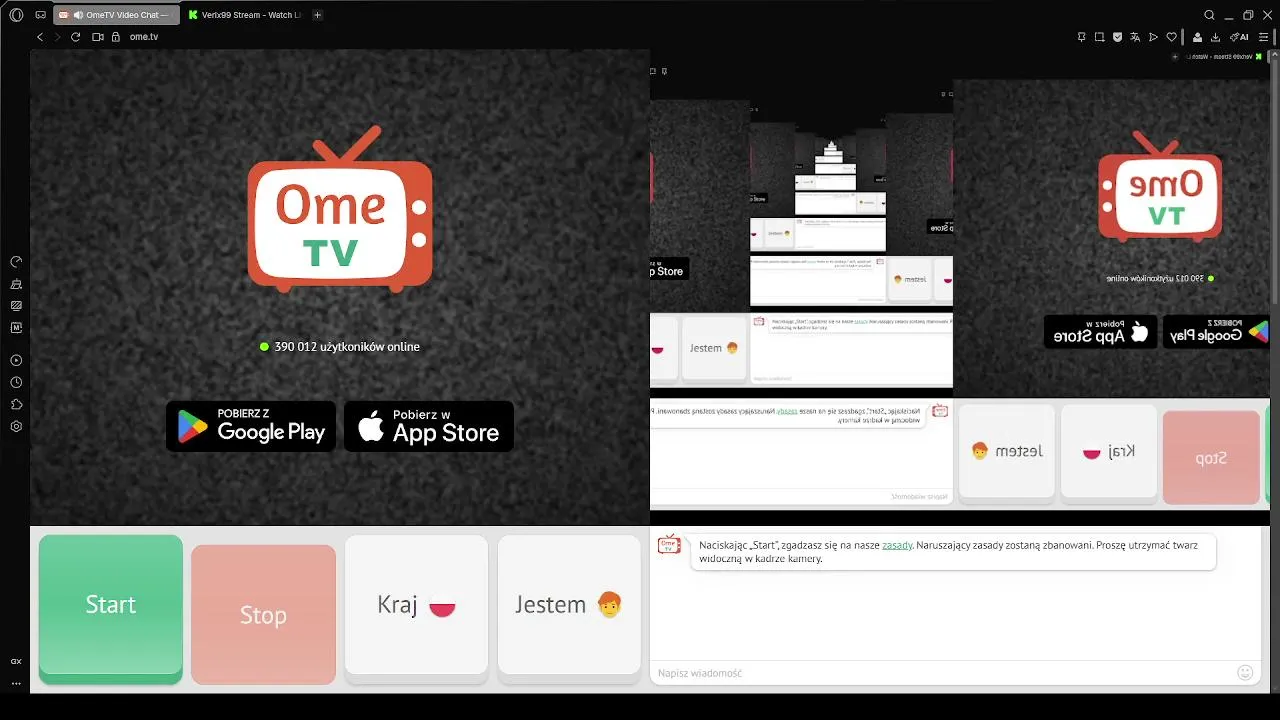The image size is (1280, 720).
Task: Open the tab search magnifier
Action: coord(1209,15)
